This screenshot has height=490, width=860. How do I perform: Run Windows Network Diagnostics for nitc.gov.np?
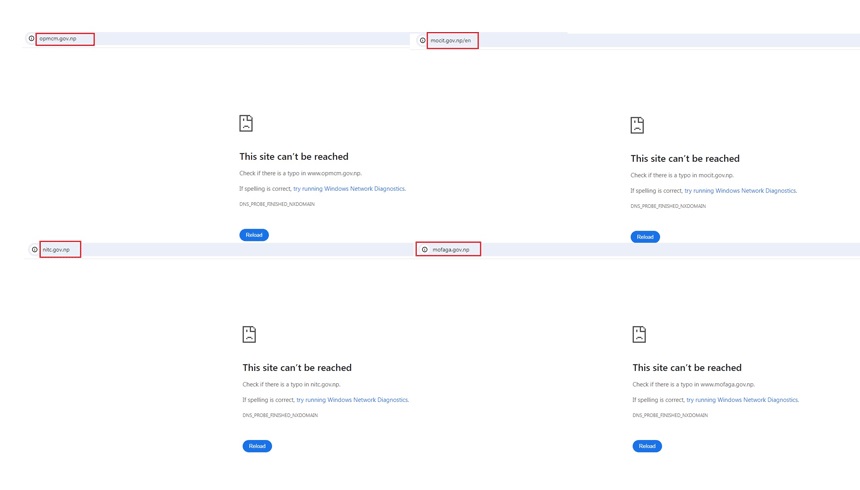coord(352,400)
